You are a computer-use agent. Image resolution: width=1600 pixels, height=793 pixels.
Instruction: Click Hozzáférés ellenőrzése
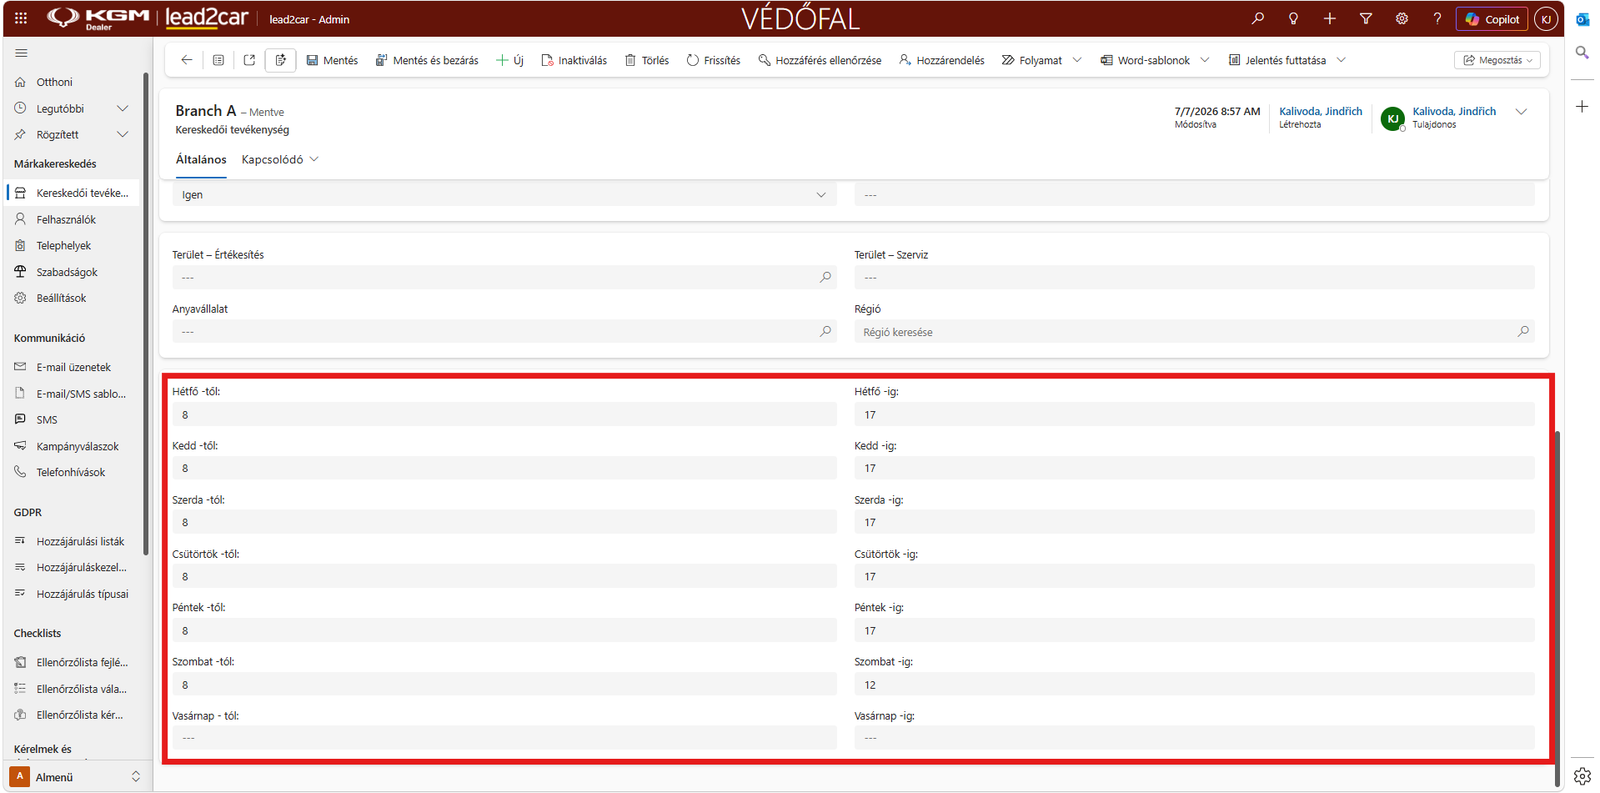click(x=820, y=60)
